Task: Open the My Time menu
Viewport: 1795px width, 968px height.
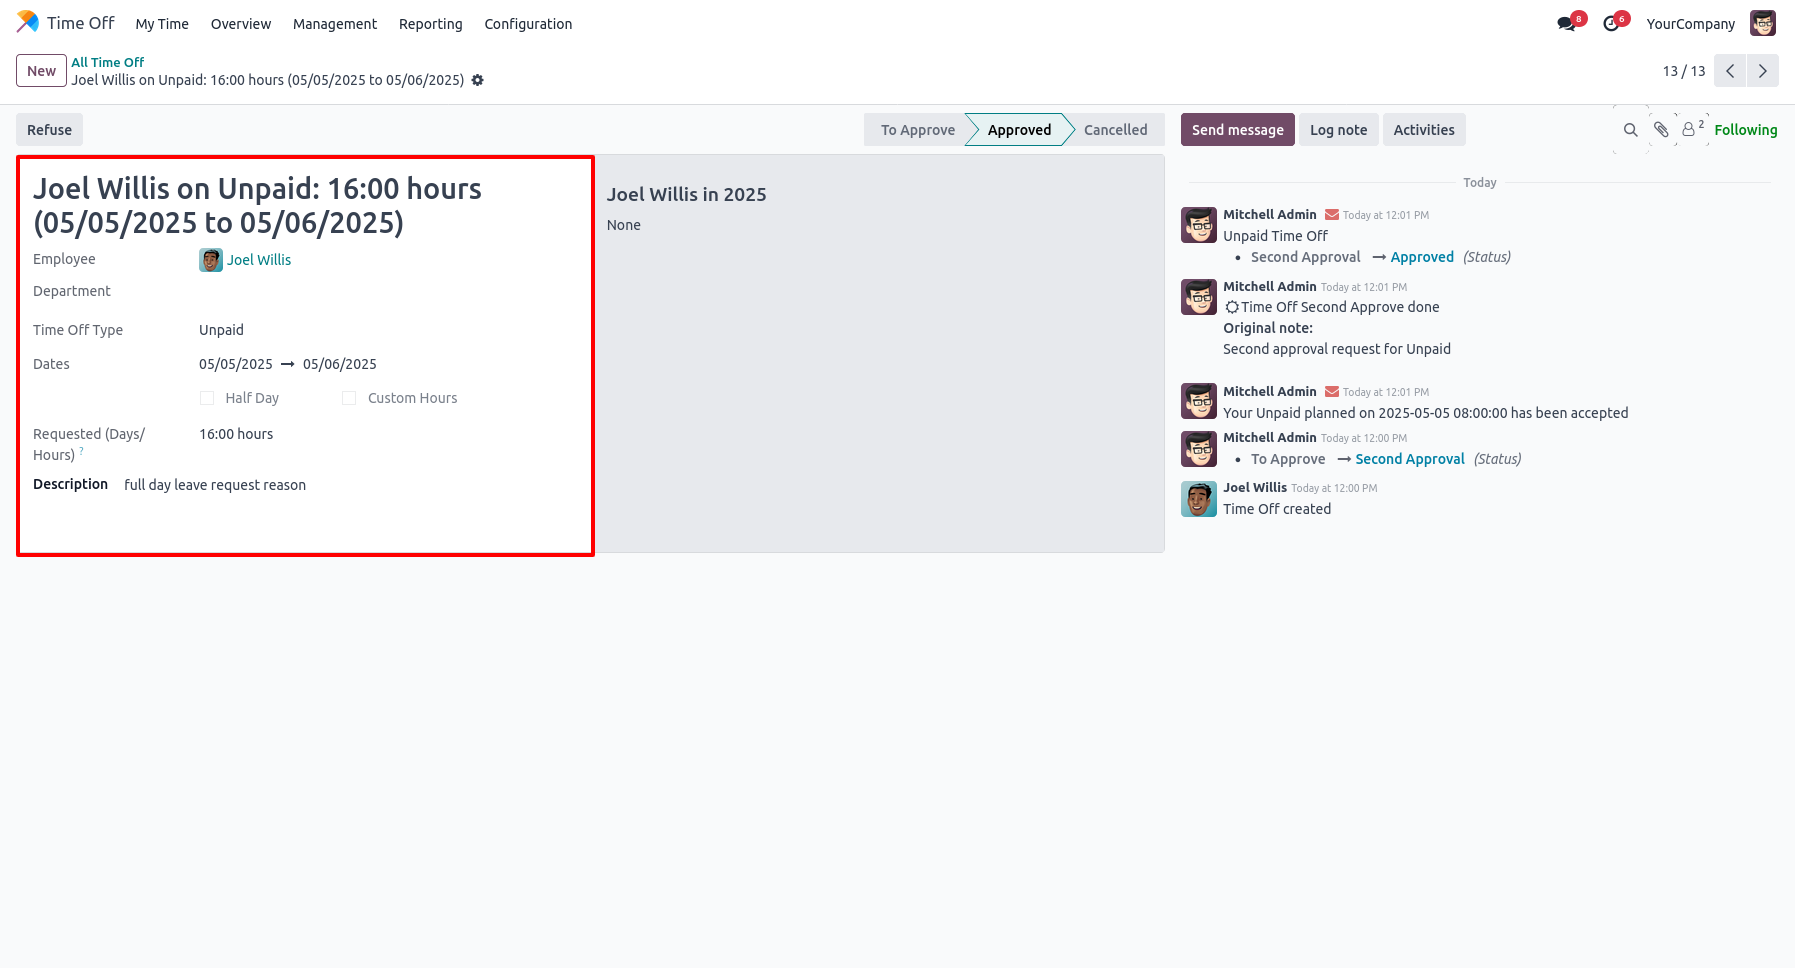Action: click(162, 24)
